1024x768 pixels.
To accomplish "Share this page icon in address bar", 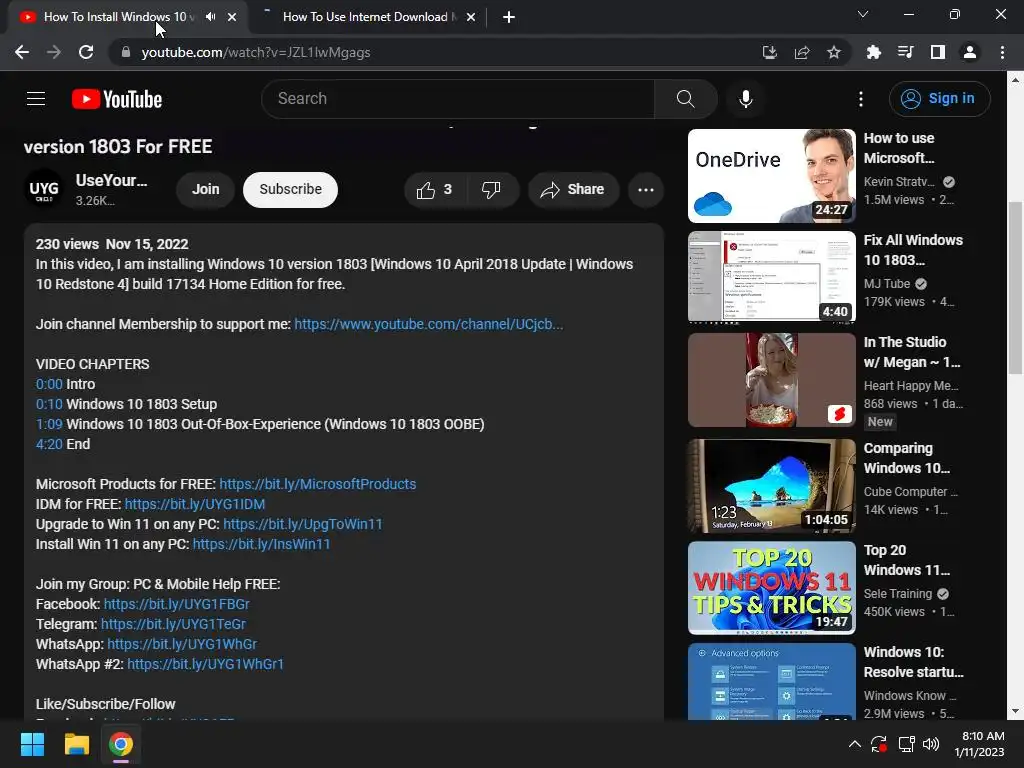I will pos(802,52).
